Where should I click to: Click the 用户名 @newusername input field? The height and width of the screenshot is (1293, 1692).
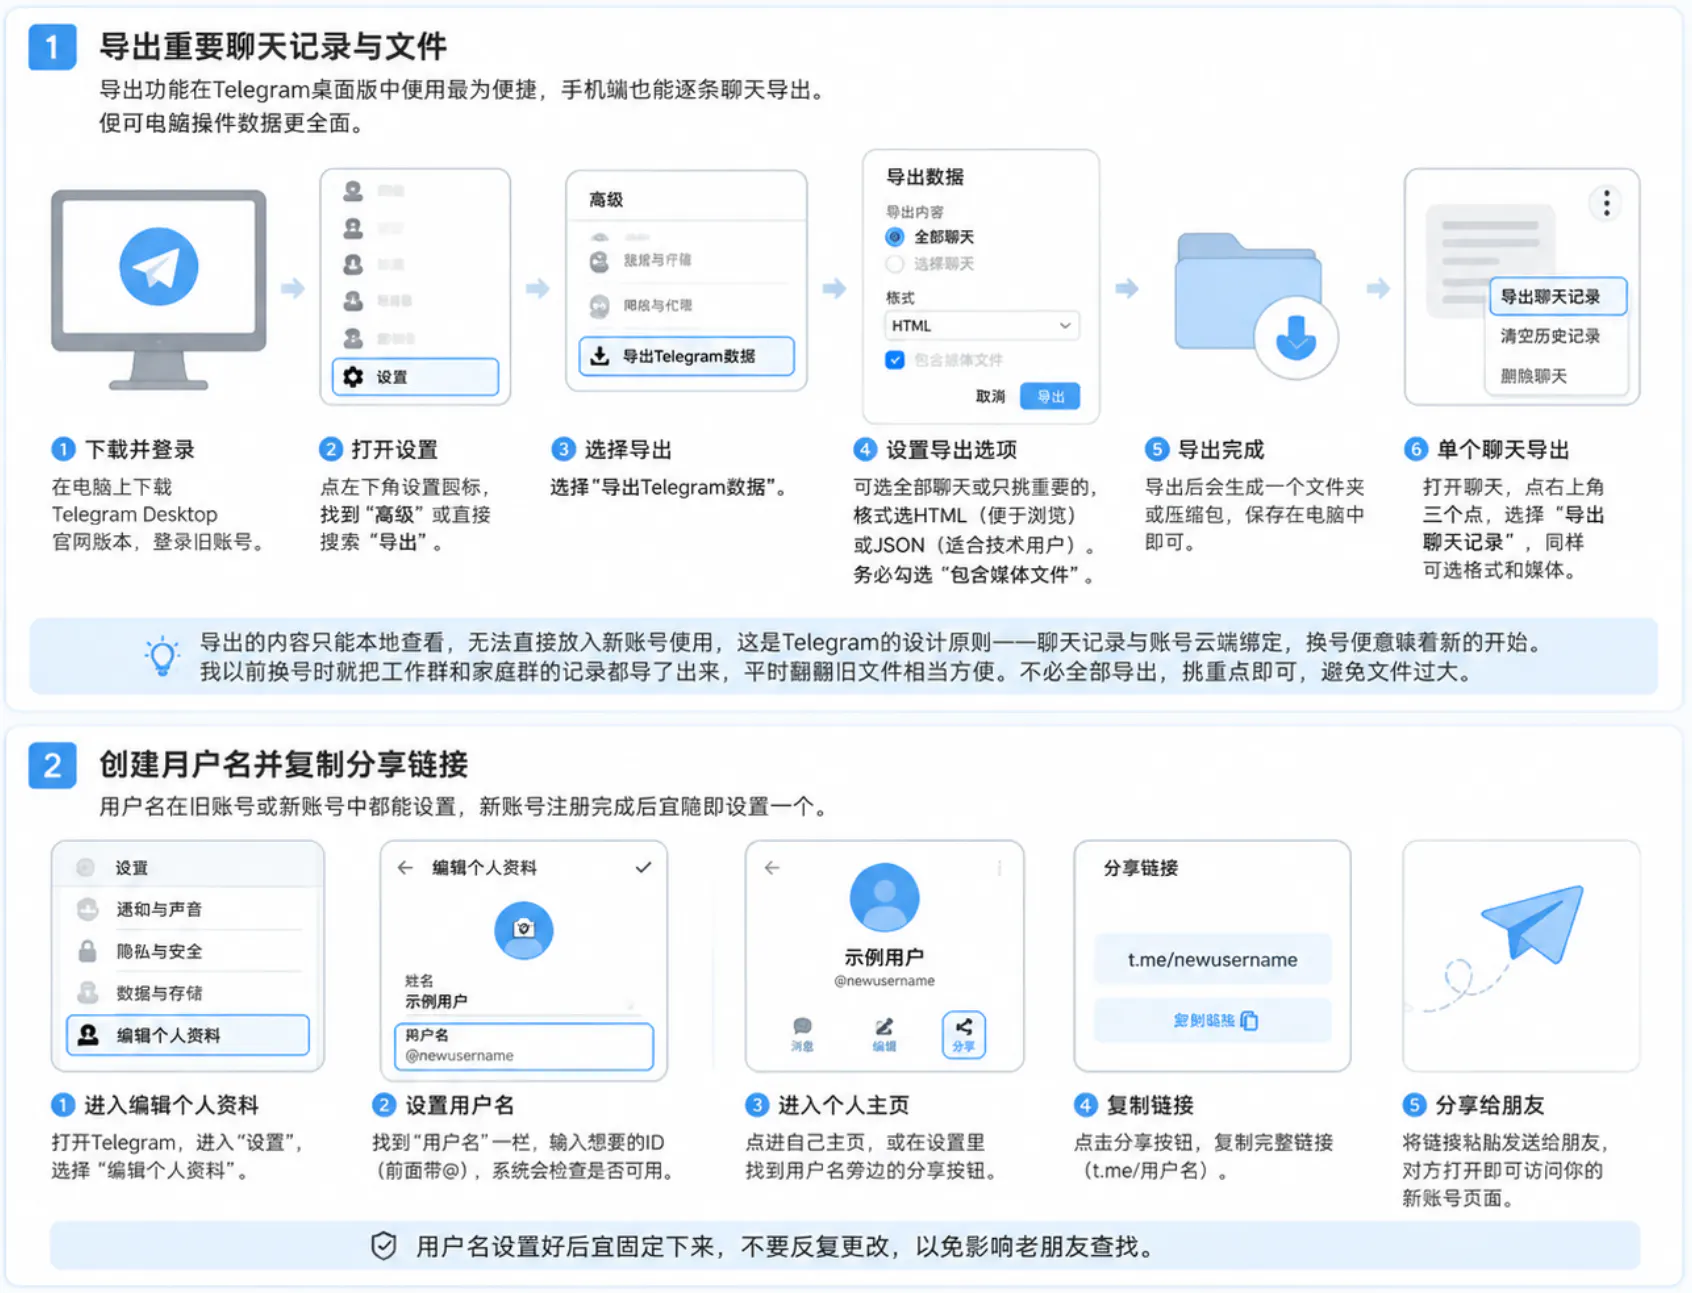click(524, 1046)
